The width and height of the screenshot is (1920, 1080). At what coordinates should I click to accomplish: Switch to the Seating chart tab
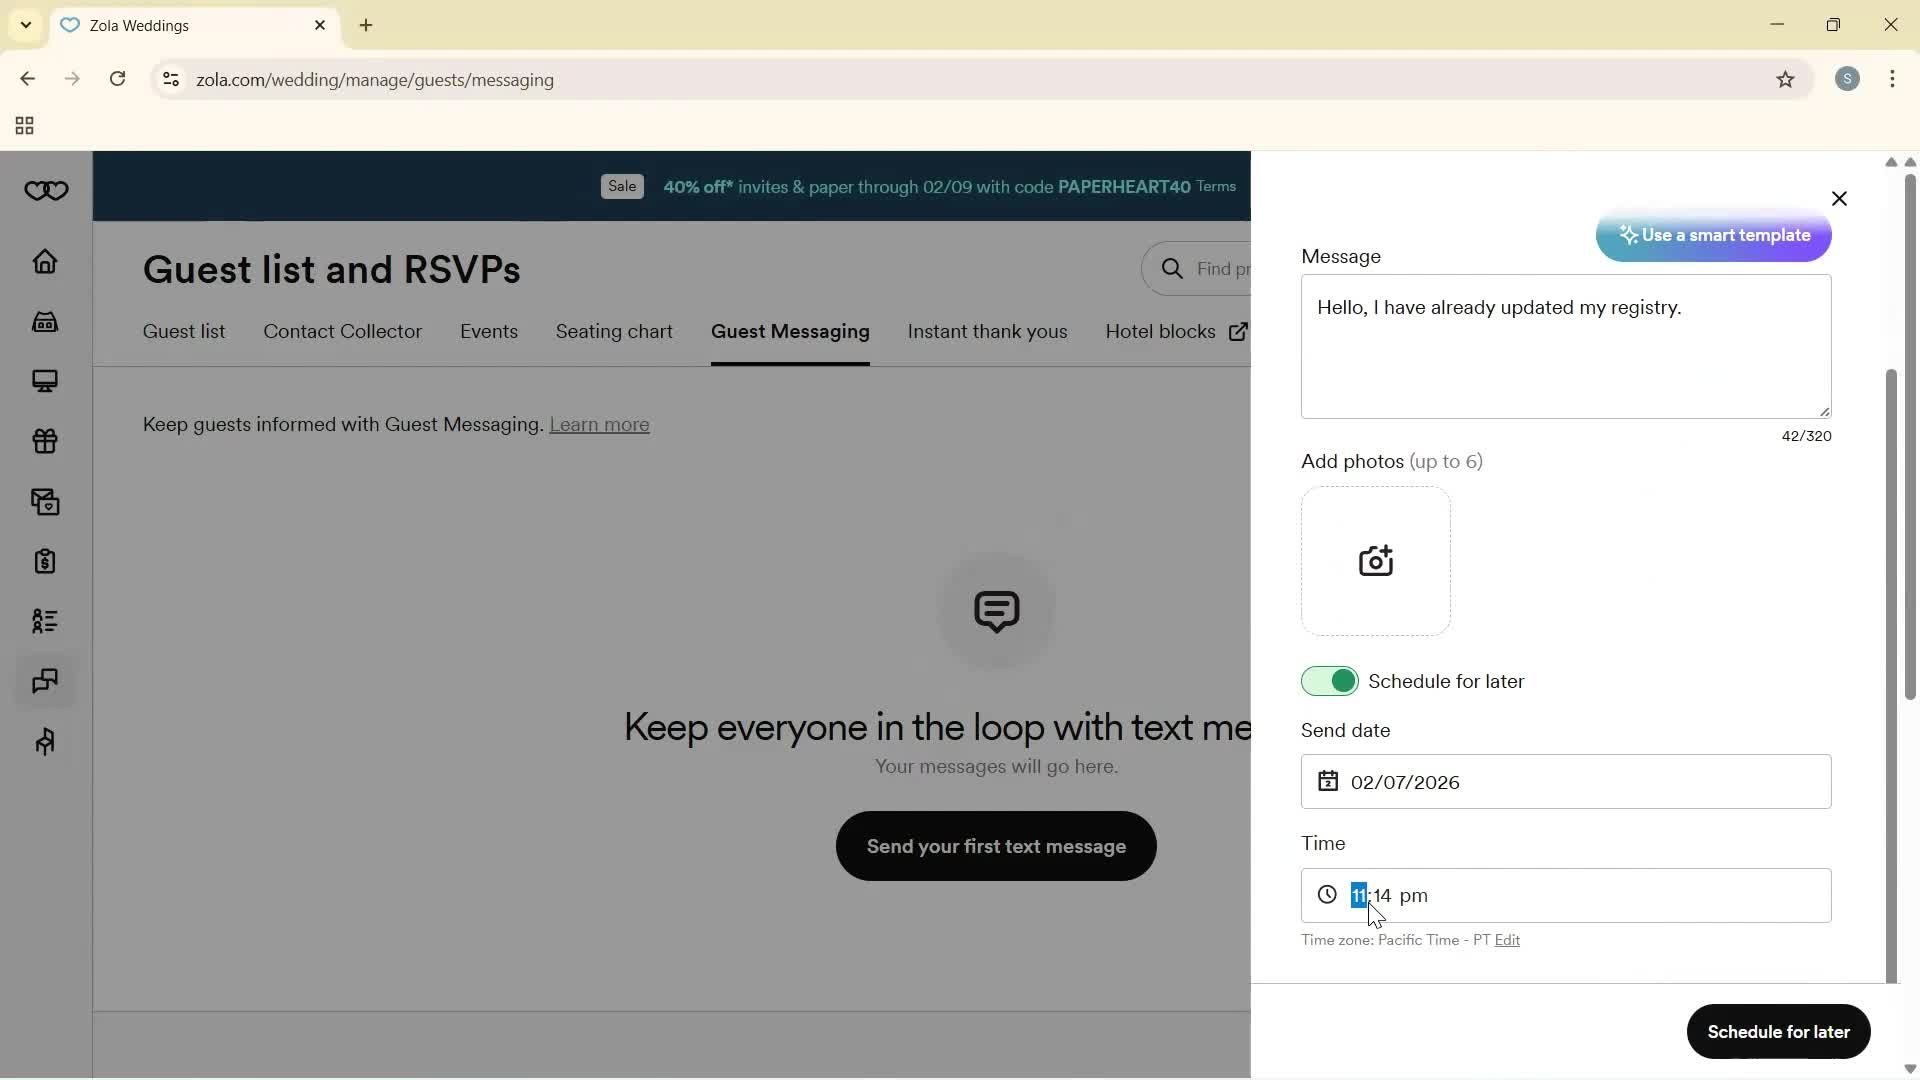(x=613, y=332)
